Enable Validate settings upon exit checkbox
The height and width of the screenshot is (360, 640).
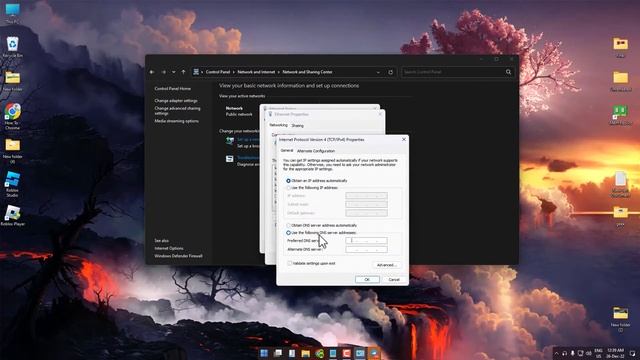[x=289, y=263]
